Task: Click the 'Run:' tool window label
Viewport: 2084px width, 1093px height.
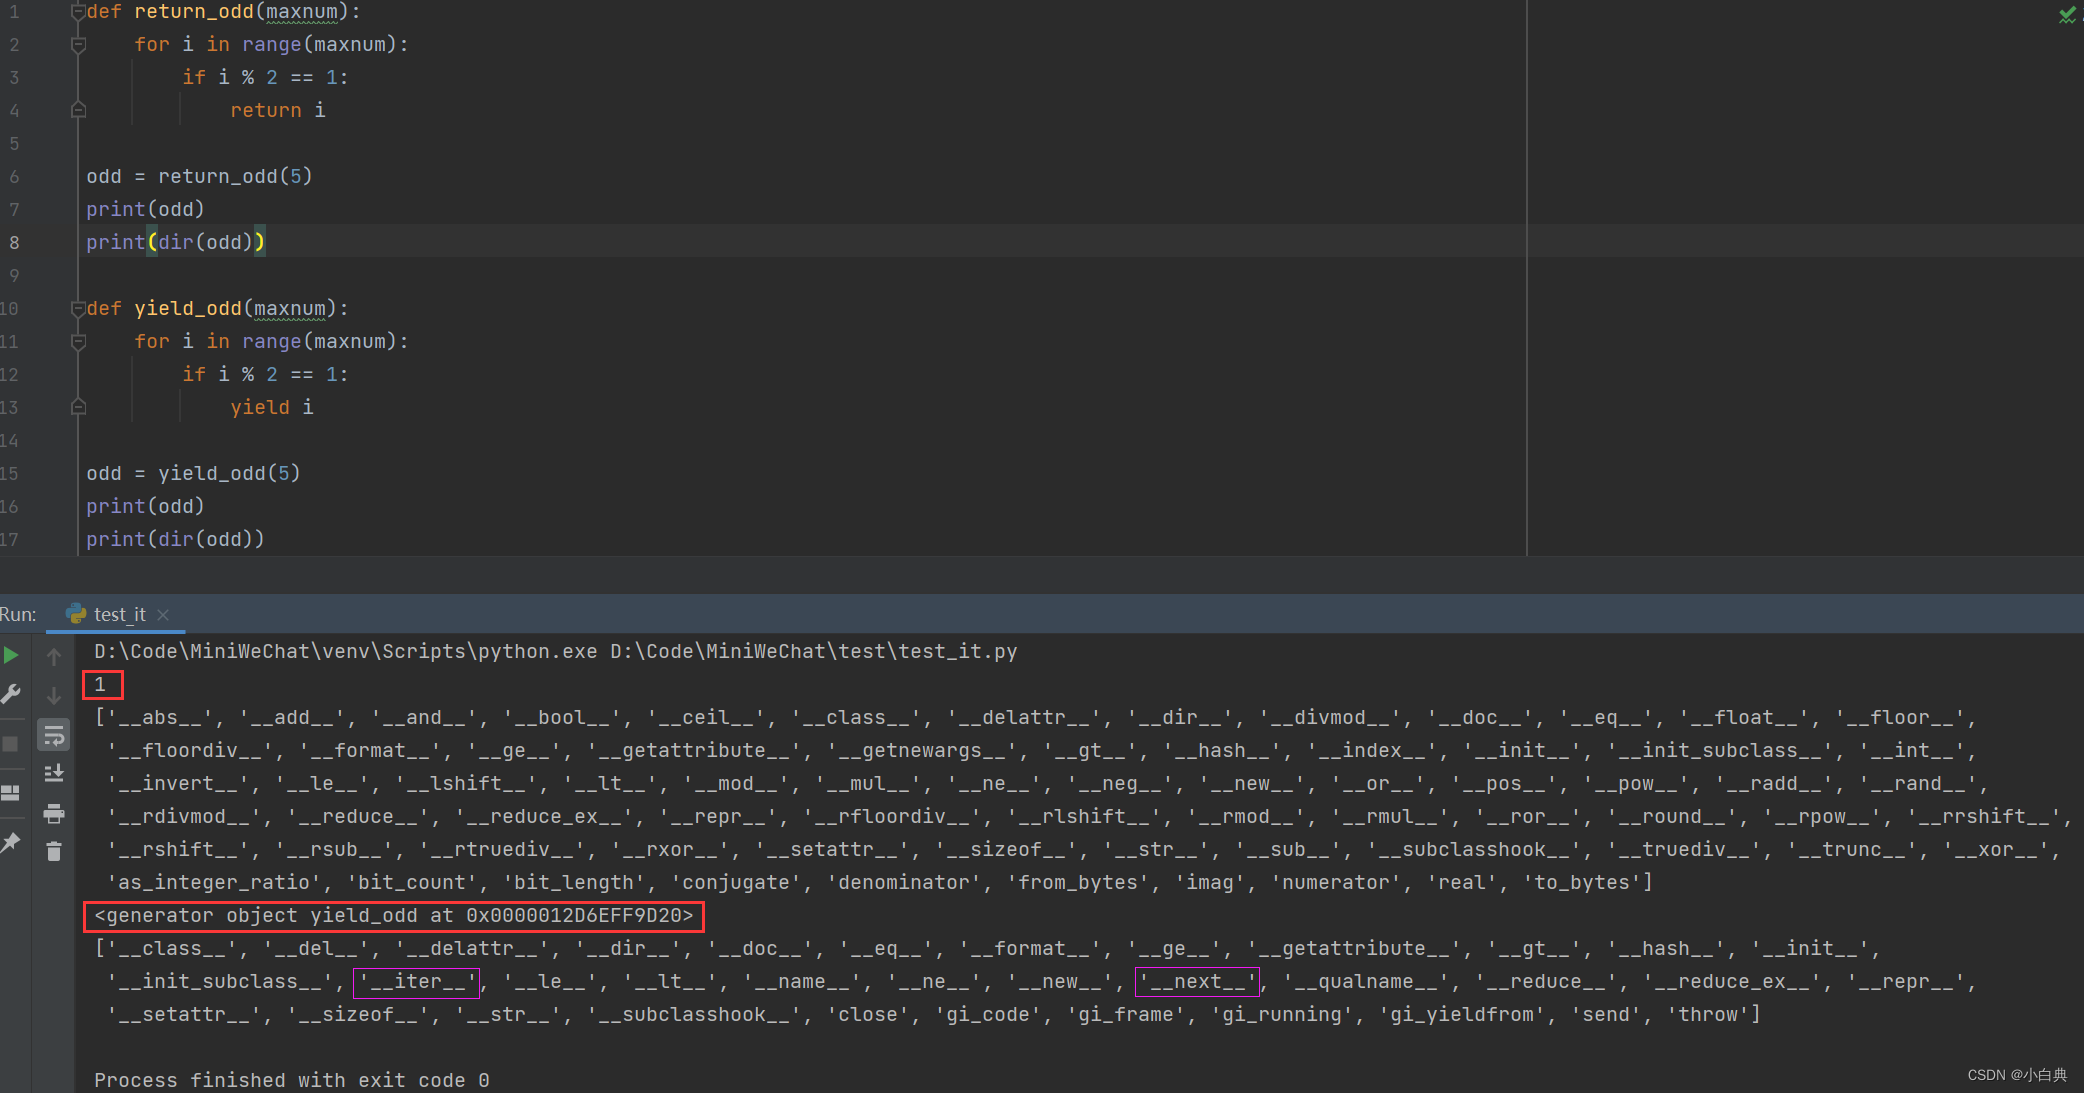Action: point(18,614)
